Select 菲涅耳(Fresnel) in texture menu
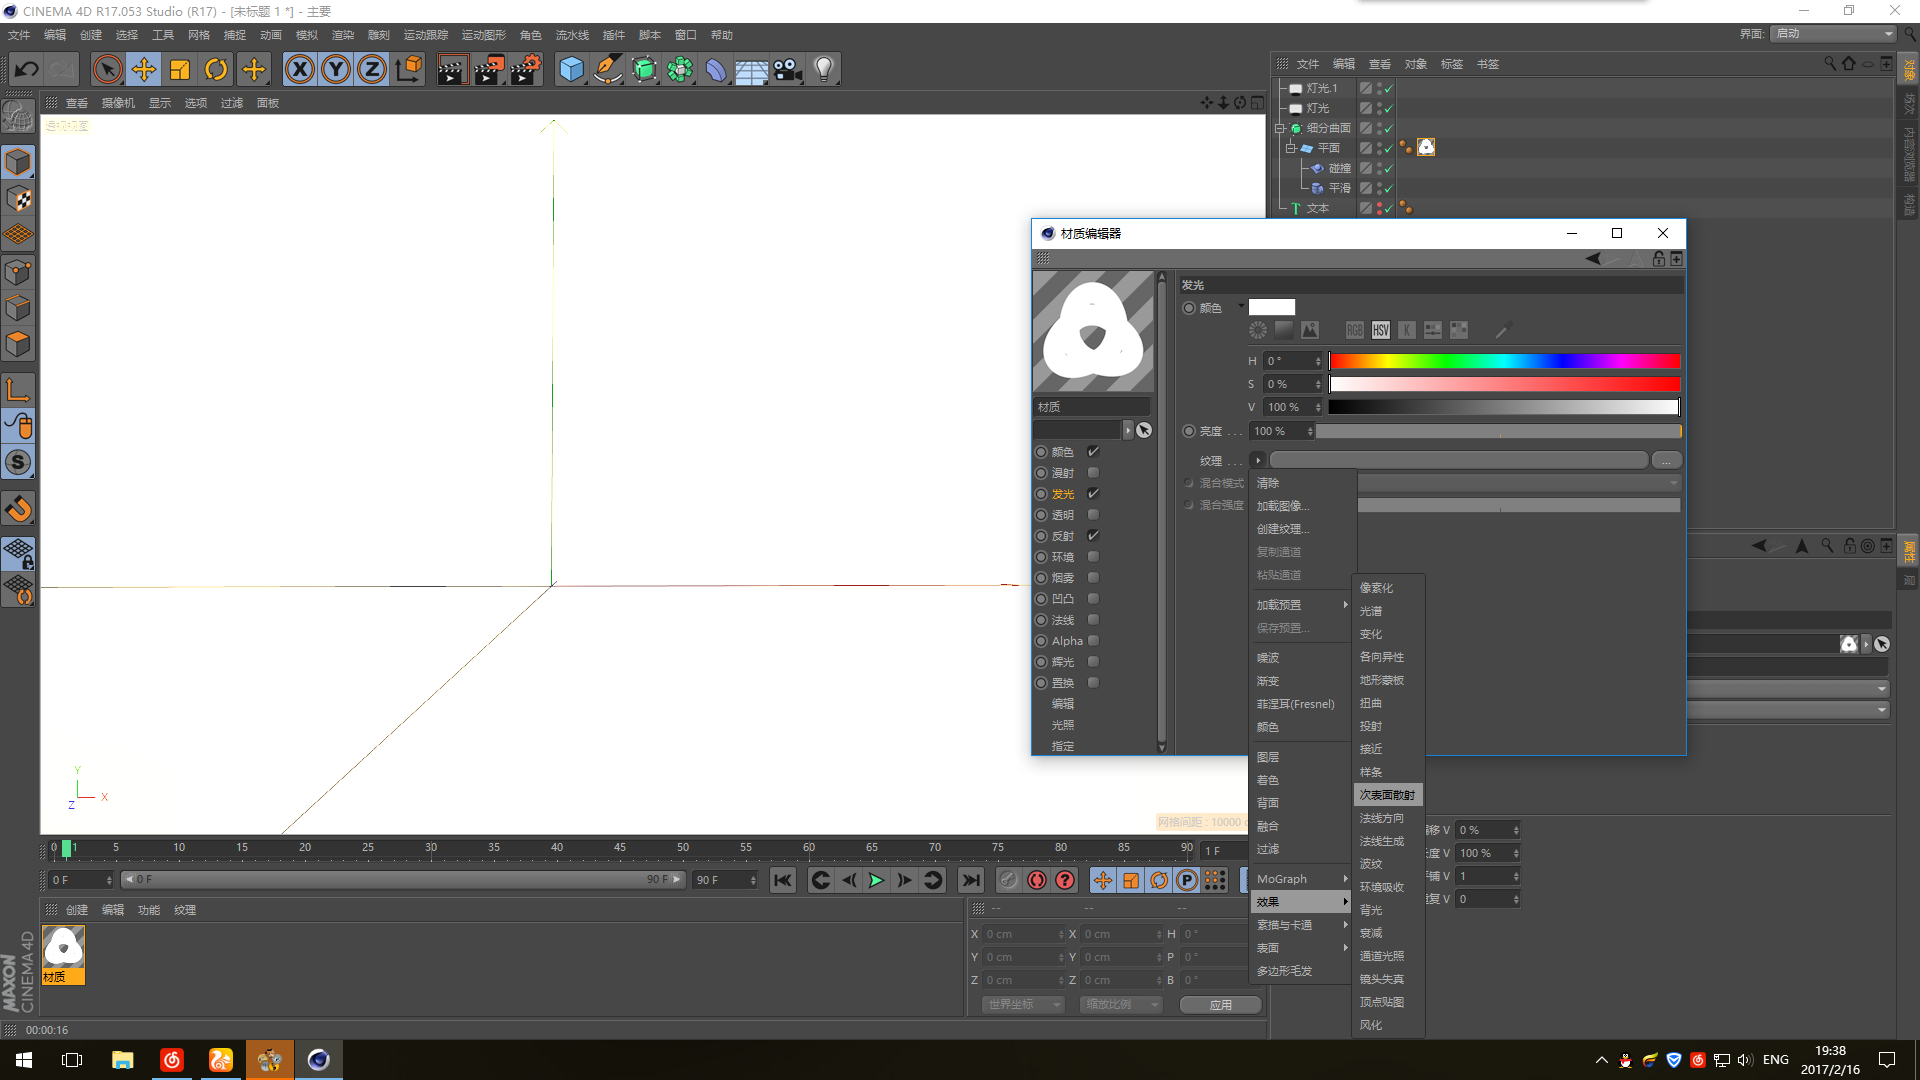 [x=1295, y=704]
